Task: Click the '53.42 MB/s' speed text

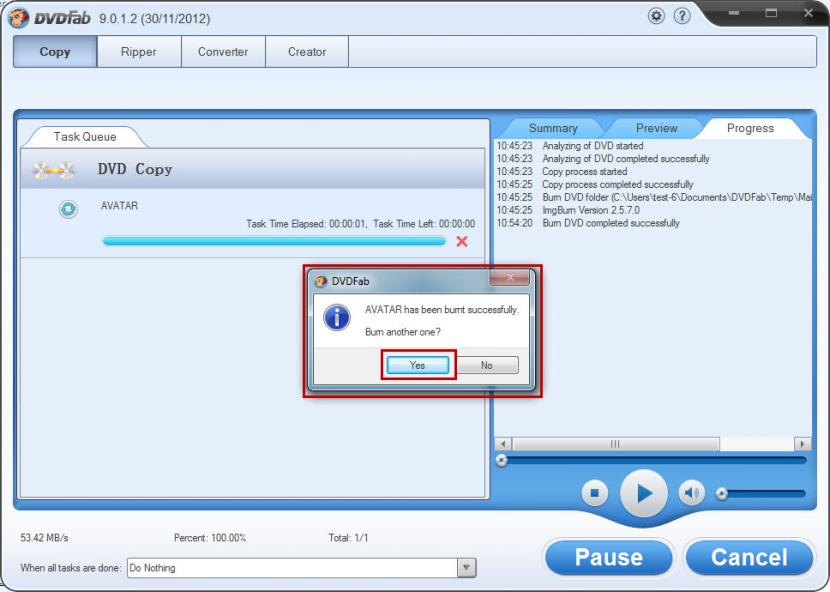Action: coord(44,537)
